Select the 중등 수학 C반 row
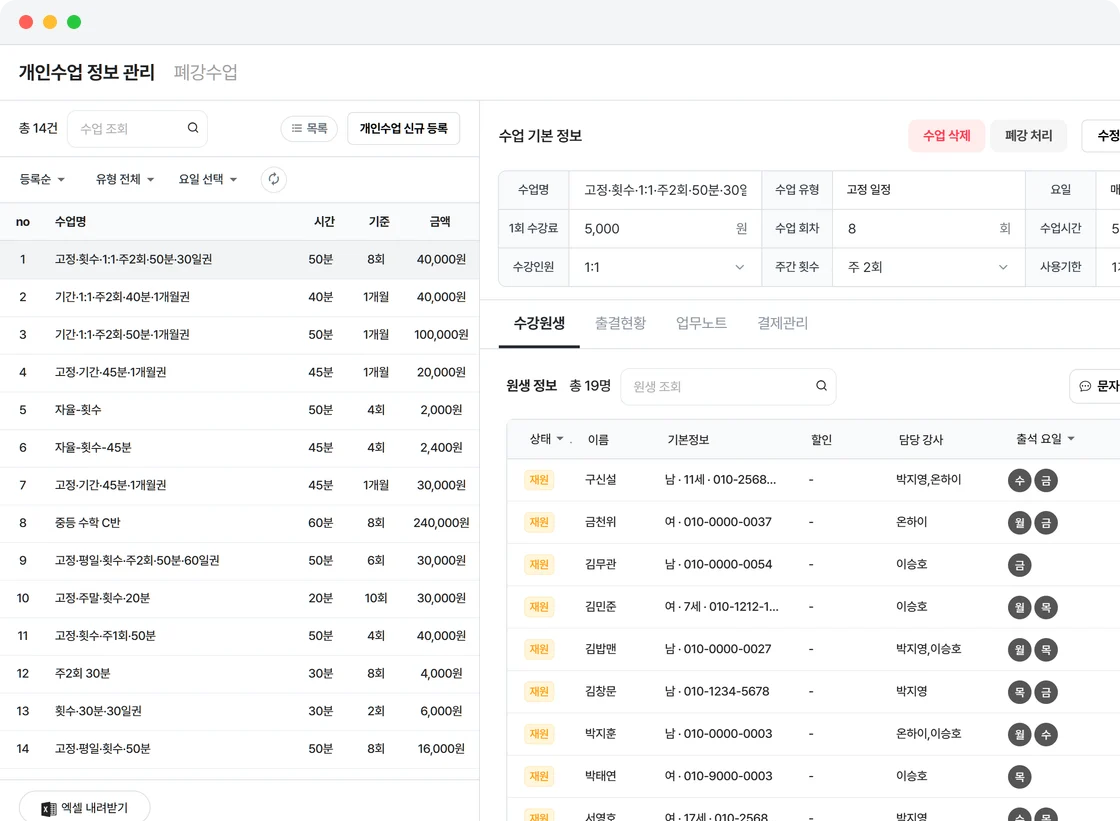 click(x=239, y=523)
